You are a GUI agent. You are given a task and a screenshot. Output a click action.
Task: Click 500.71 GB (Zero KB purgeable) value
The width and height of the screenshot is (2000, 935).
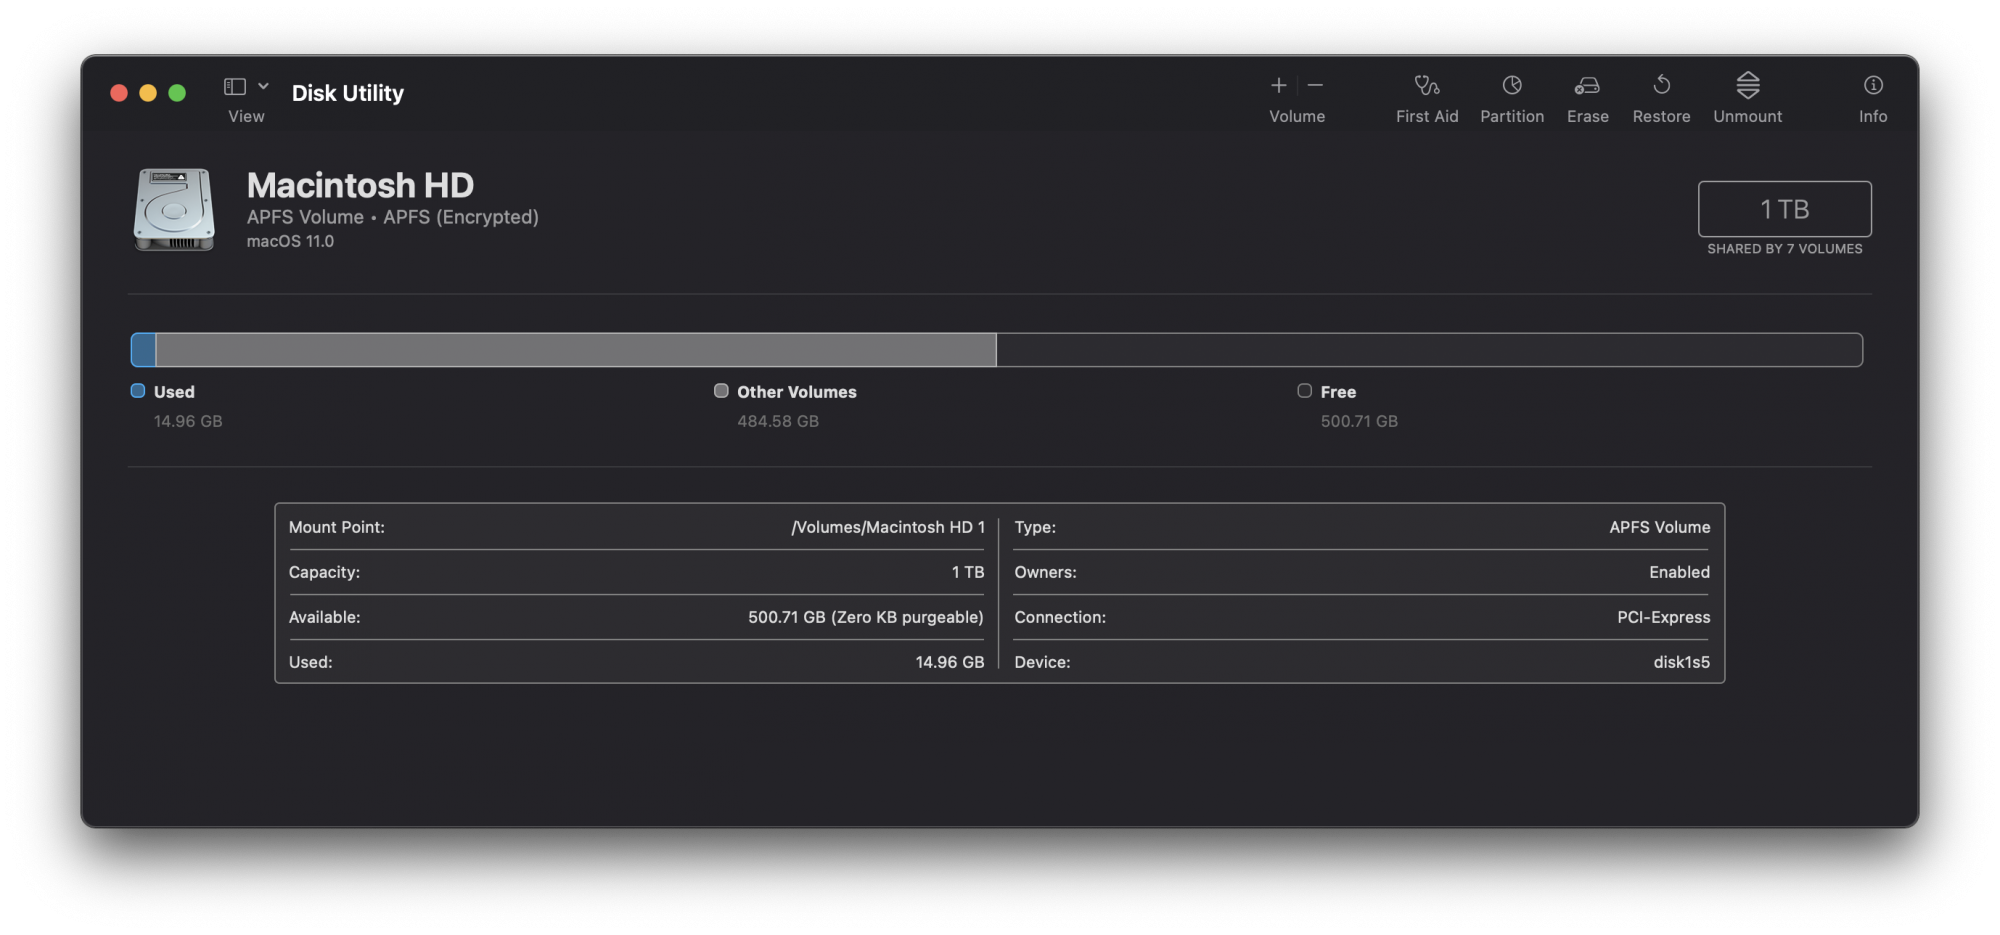click(866, 617)
